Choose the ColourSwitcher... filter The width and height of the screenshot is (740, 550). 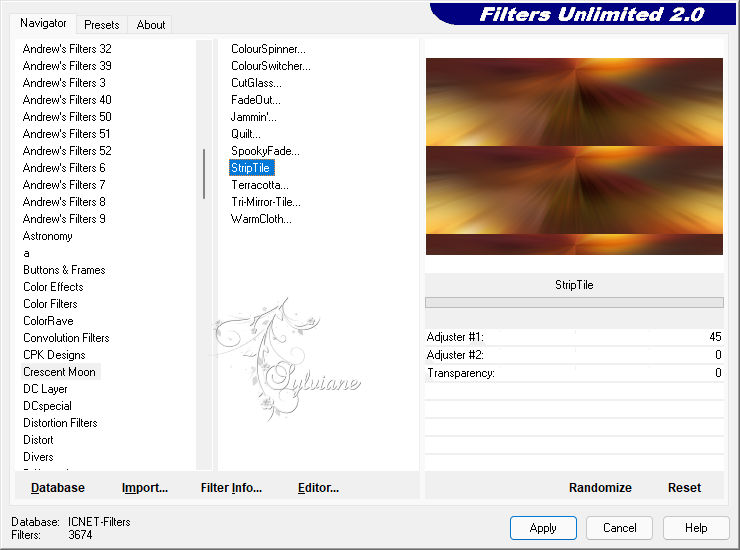[x=271, y=66]
